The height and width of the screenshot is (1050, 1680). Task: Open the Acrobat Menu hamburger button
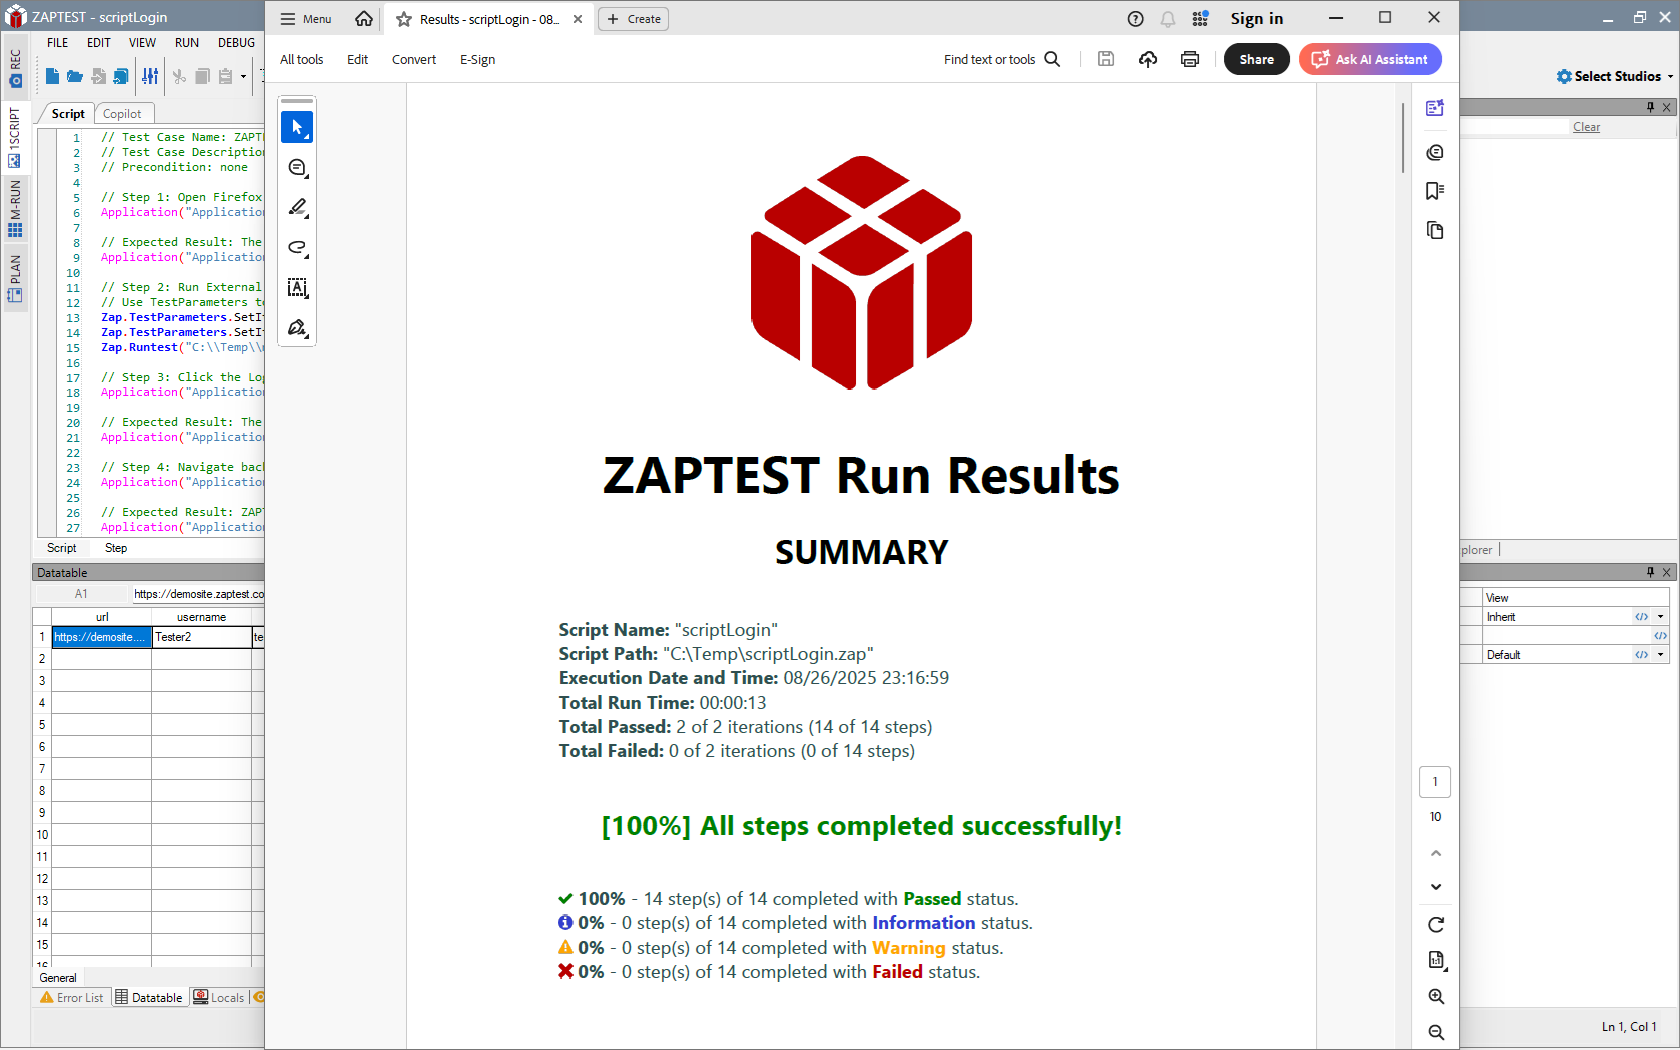pyautogui.click(x=306, y=19)
